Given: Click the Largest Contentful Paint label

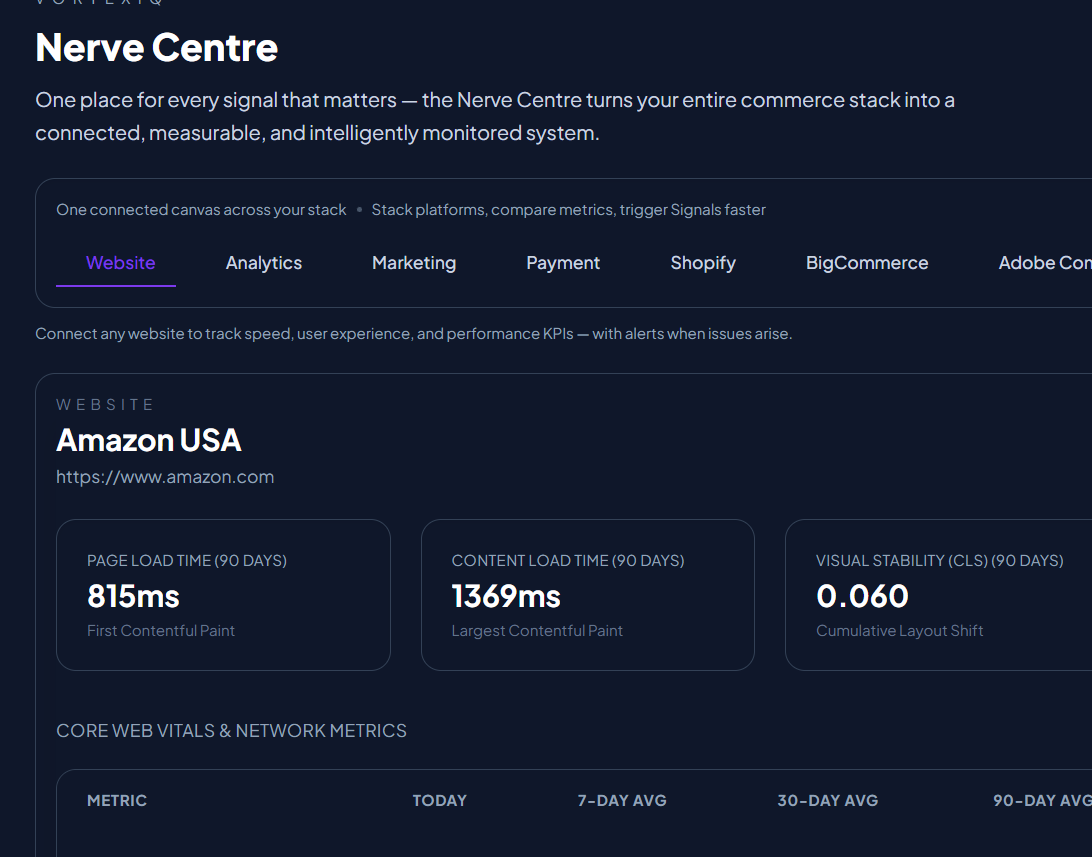Looking at the screenshot, I should [537, 631].
